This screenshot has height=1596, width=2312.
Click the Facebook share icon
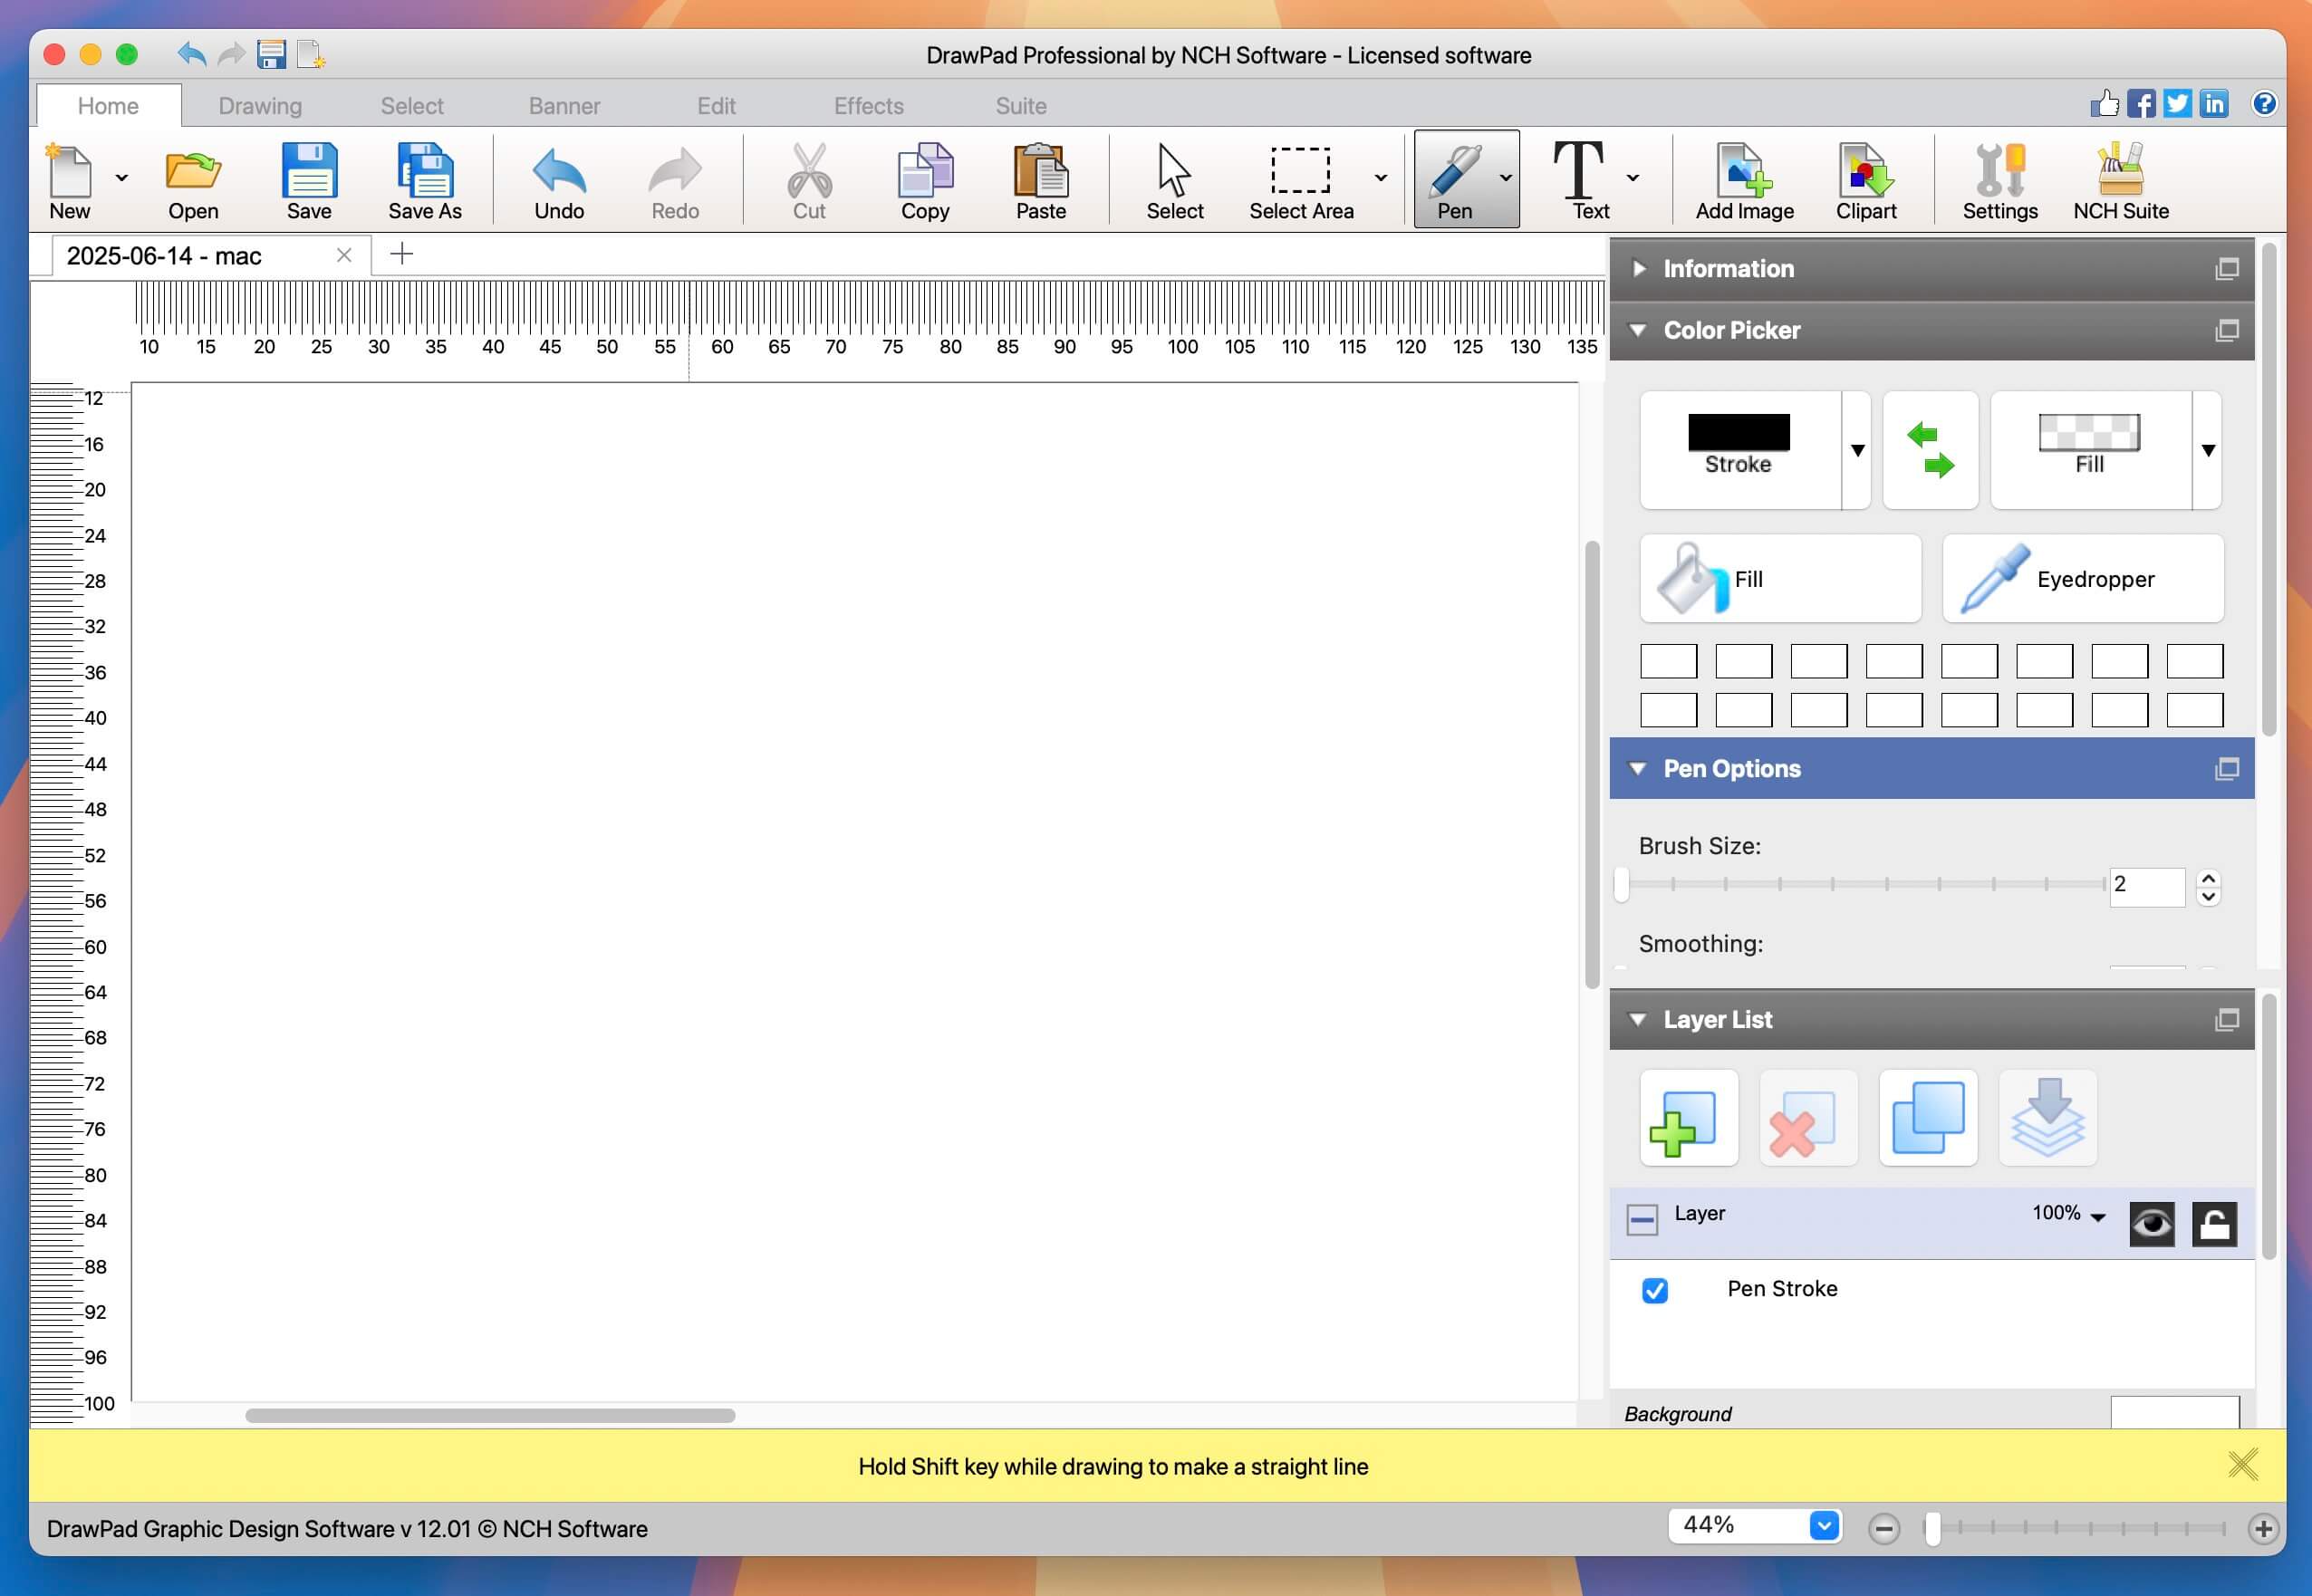(2141, 103)
